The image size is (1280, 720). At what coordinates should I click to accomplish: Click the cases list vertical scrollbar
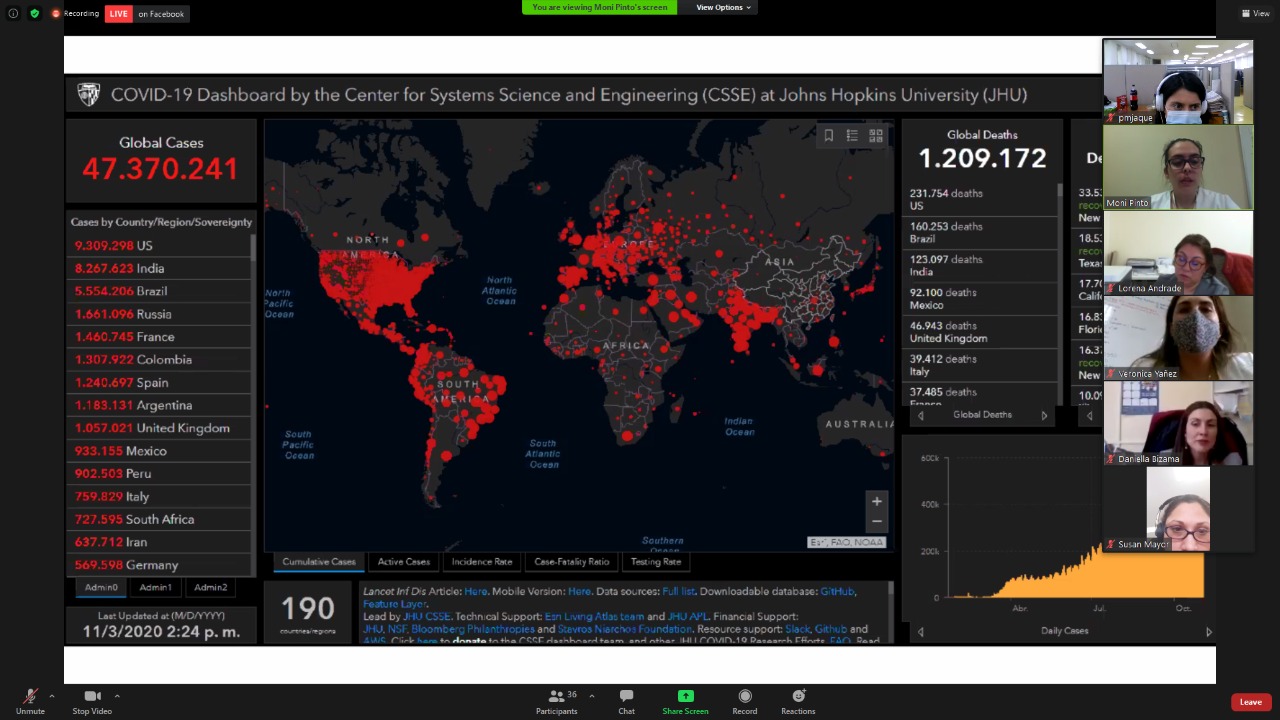pyautogui.click(x=253, y=404)
